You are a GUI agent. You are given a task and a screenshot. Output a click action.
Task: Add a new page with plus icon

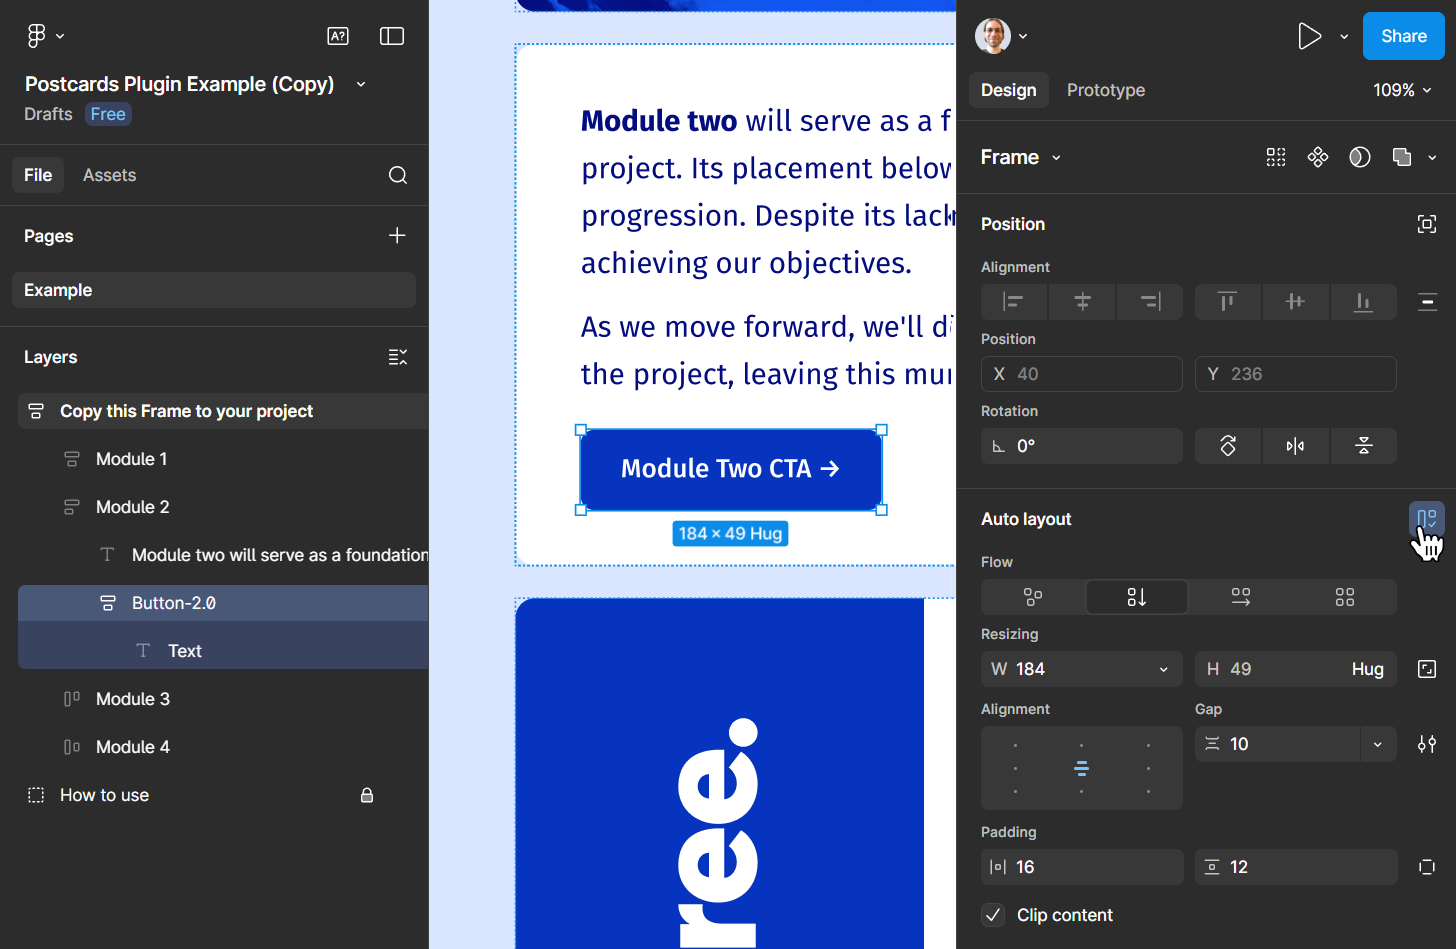(x=397, y=235)
